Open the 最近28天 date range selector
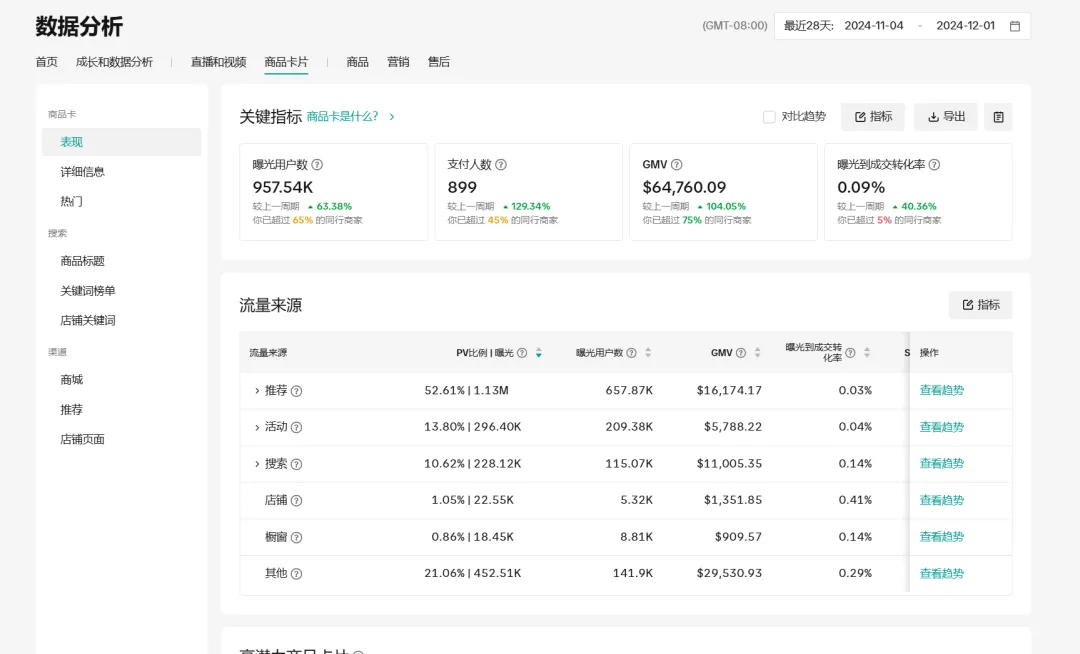 902,26
